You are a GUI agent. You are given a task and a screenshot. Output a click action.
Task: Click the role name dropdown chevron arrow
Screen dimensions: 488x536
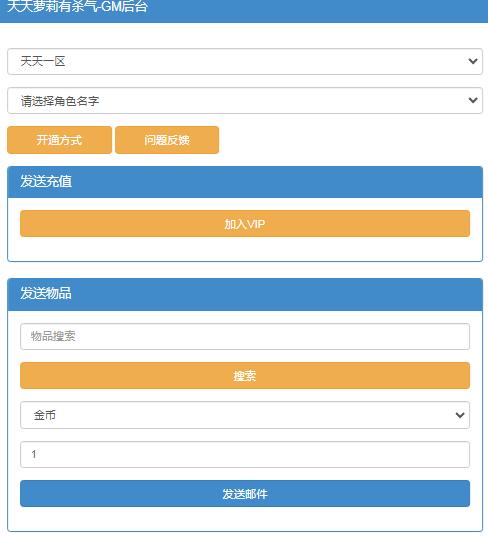tap(473, 100)
